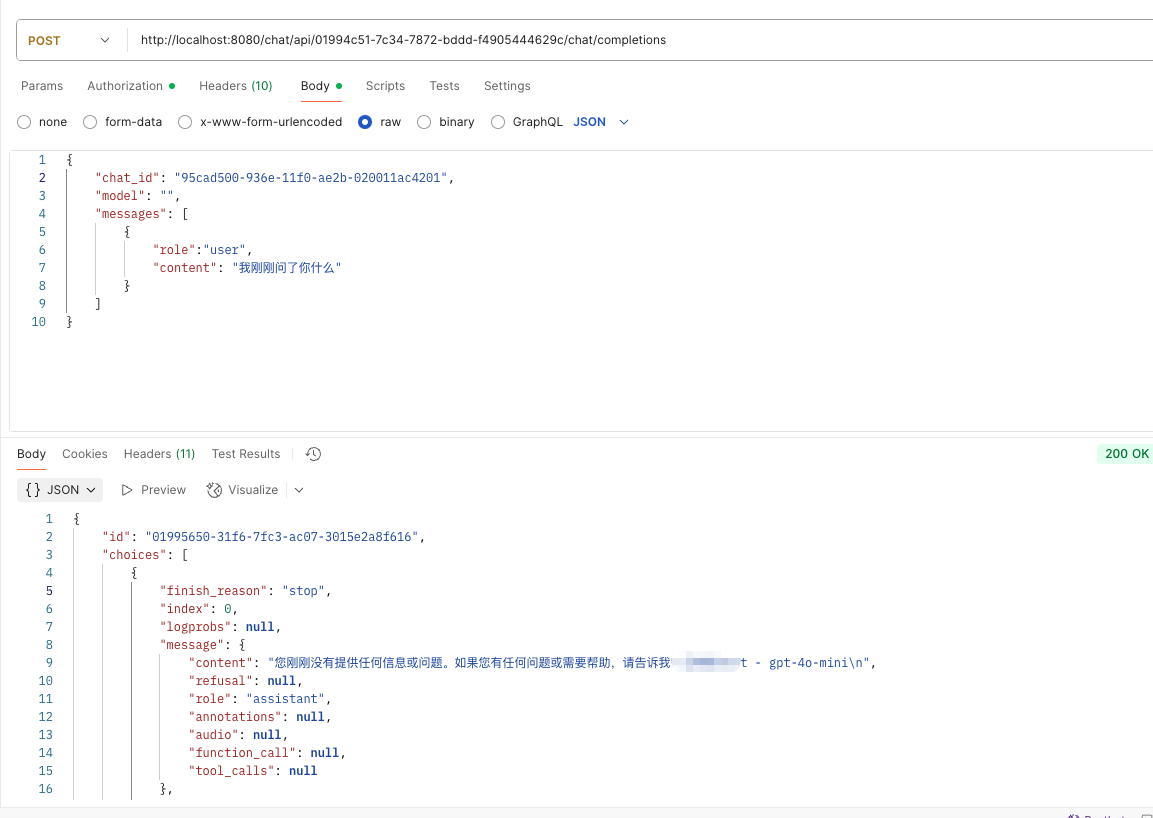
Task: Open the POST method dropdown
Action: point(69,40)
